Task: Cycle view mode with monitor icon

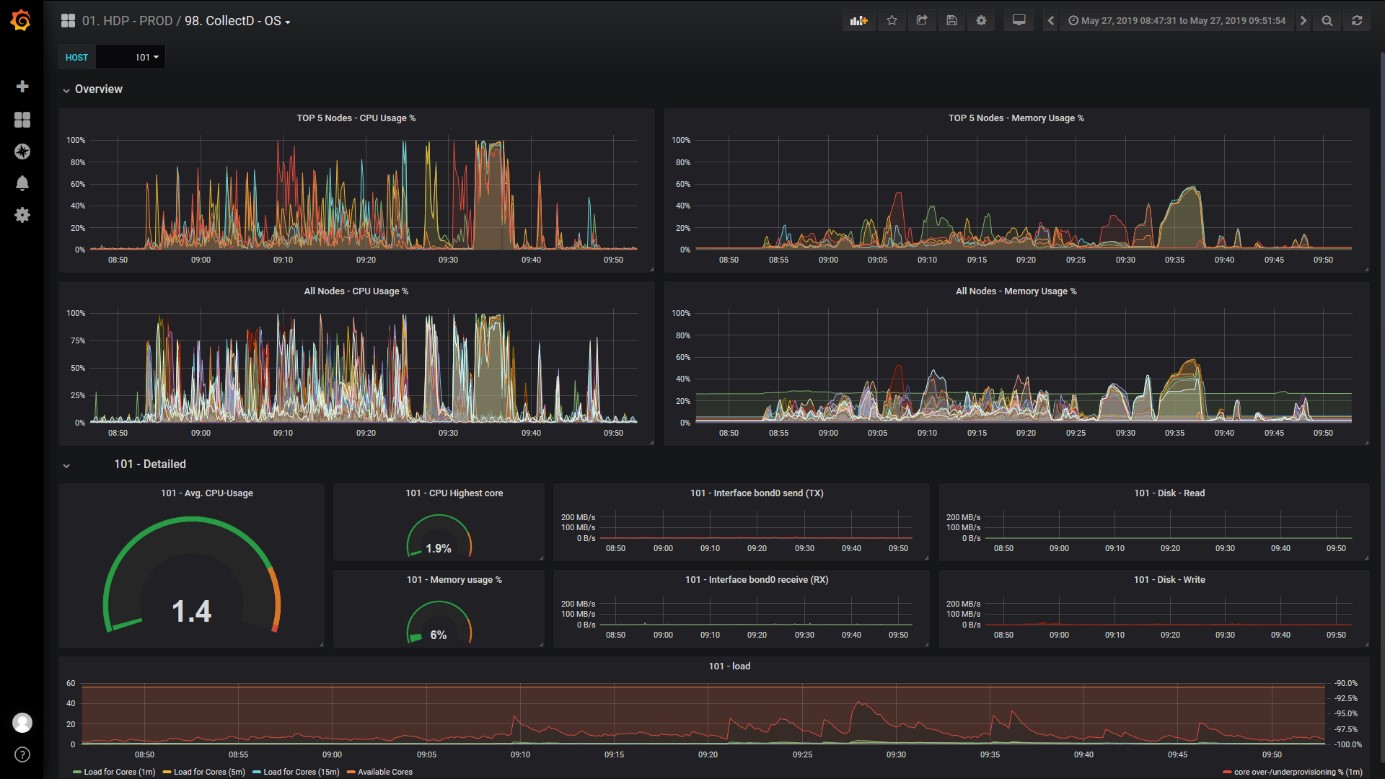Action: pyautogui.click(x=1019, y=20)
